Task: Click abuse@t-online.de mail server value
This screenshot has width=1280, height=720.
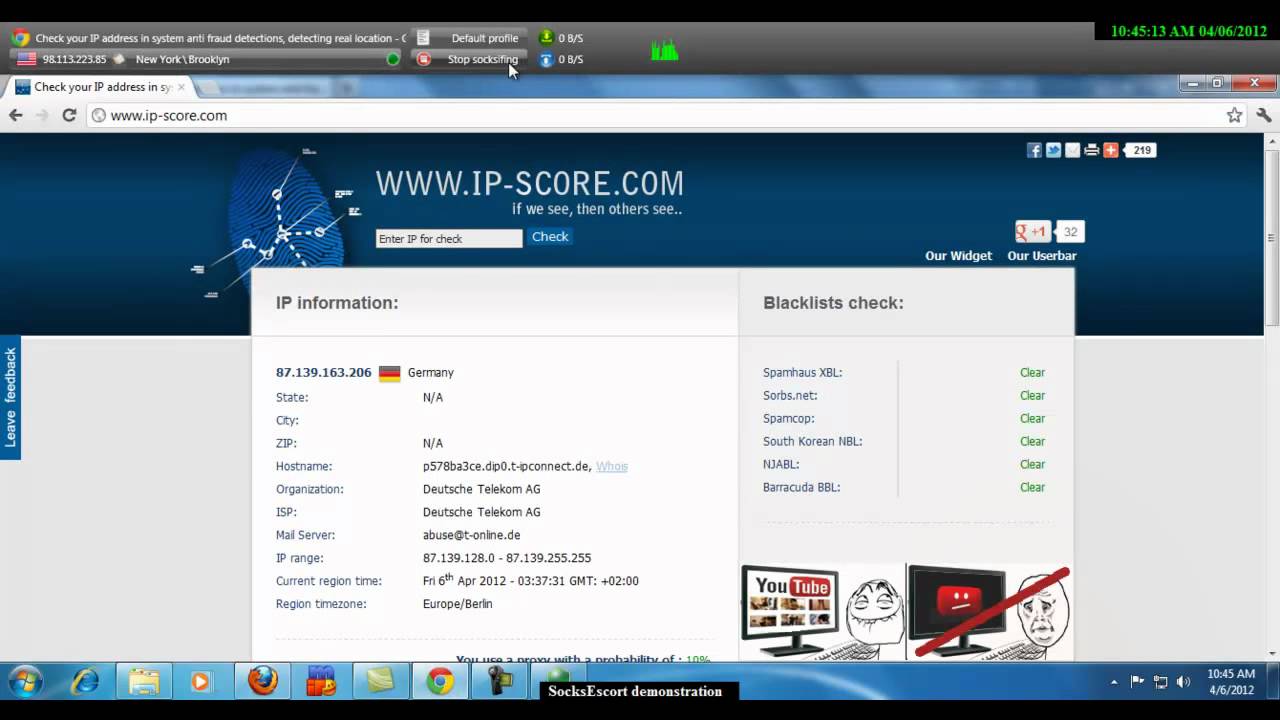Action: [x=472, y=535]
